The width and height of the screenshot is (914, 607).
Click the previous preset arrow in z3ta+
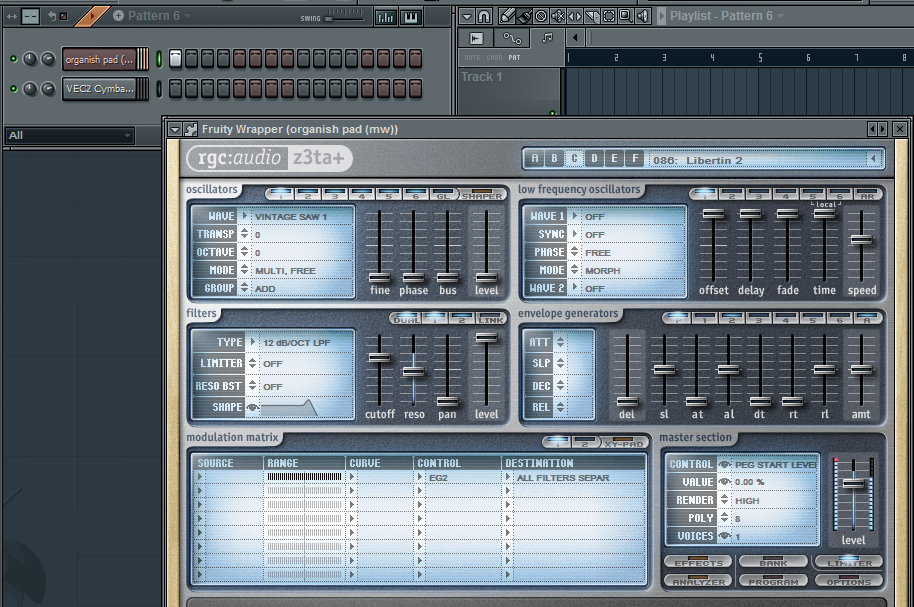point(873,159)
